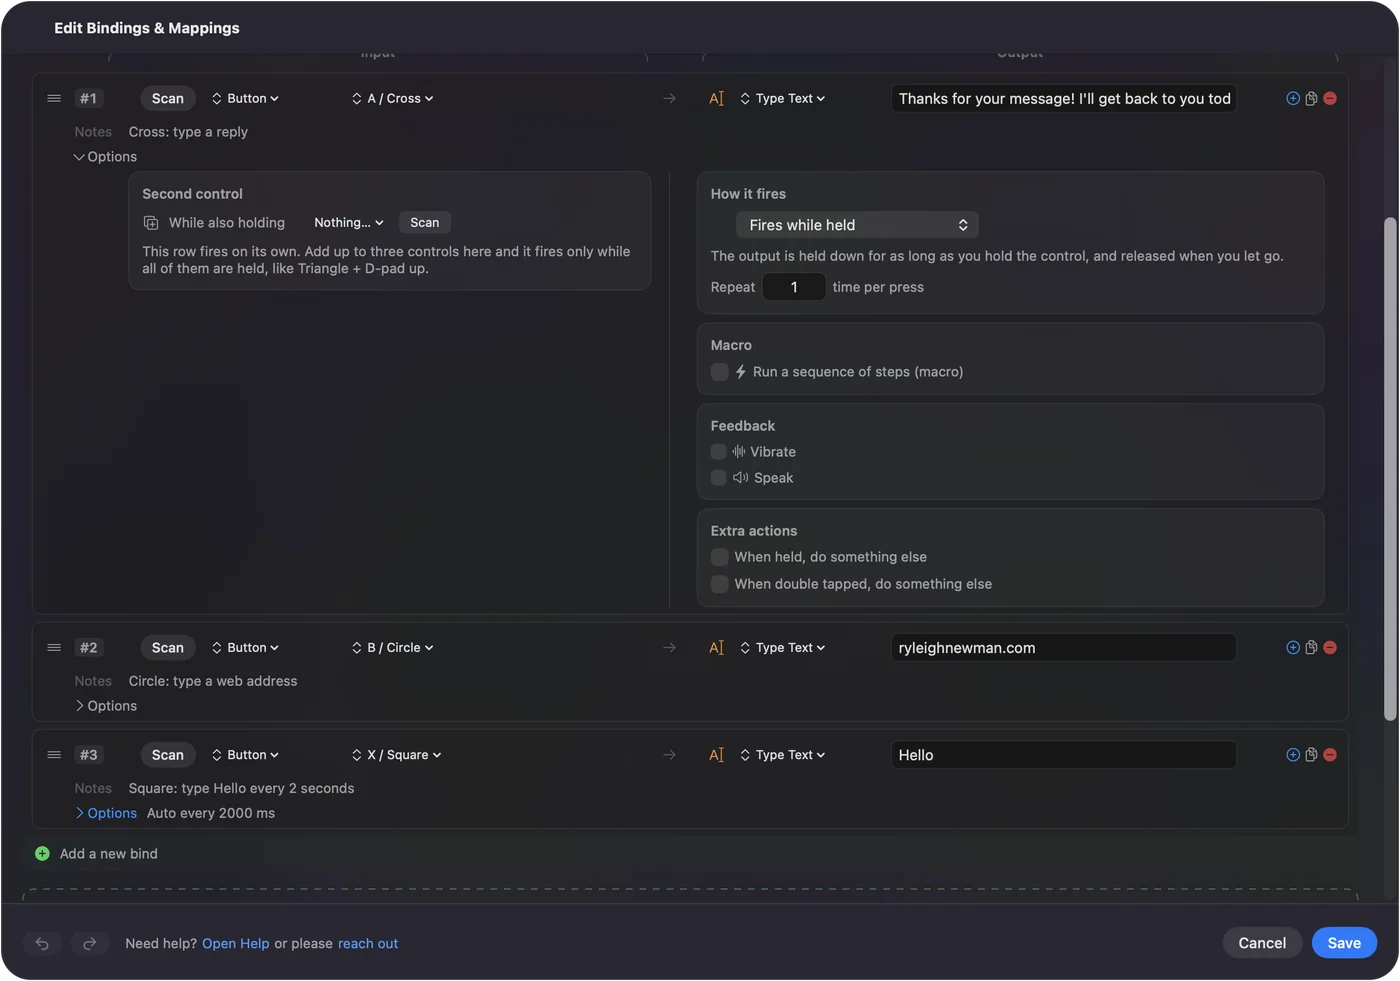Duplicate bind row #1

(x=1311, y=98)
